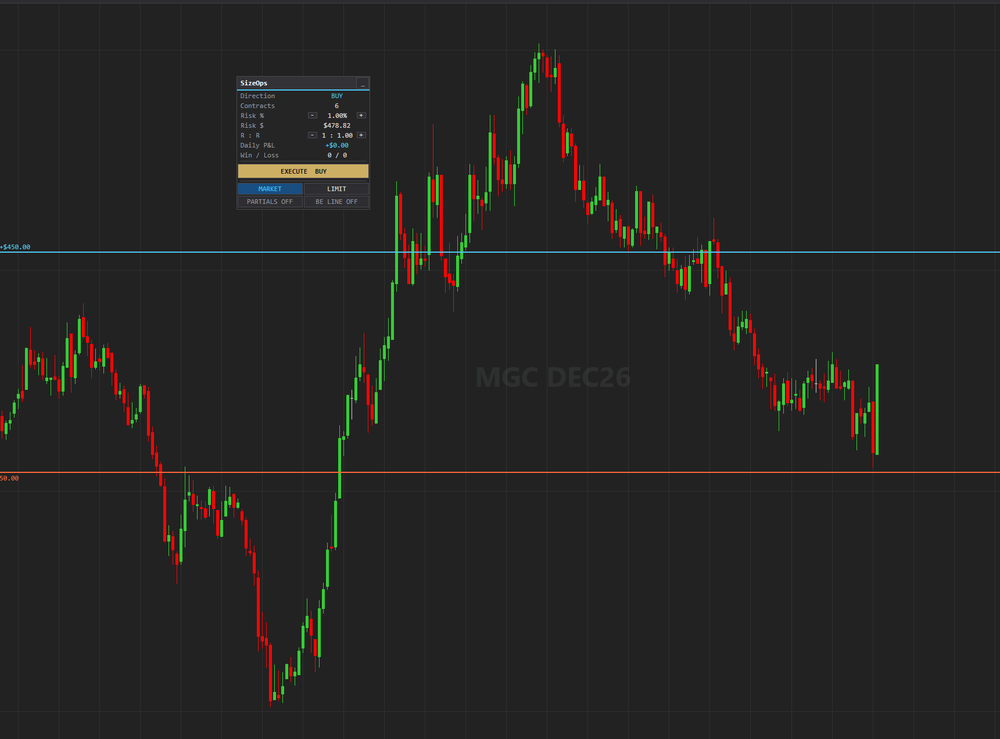Click the R : R value 1 : 1.00
Viewport: 1000px width, 739px height.
point(337,135)
